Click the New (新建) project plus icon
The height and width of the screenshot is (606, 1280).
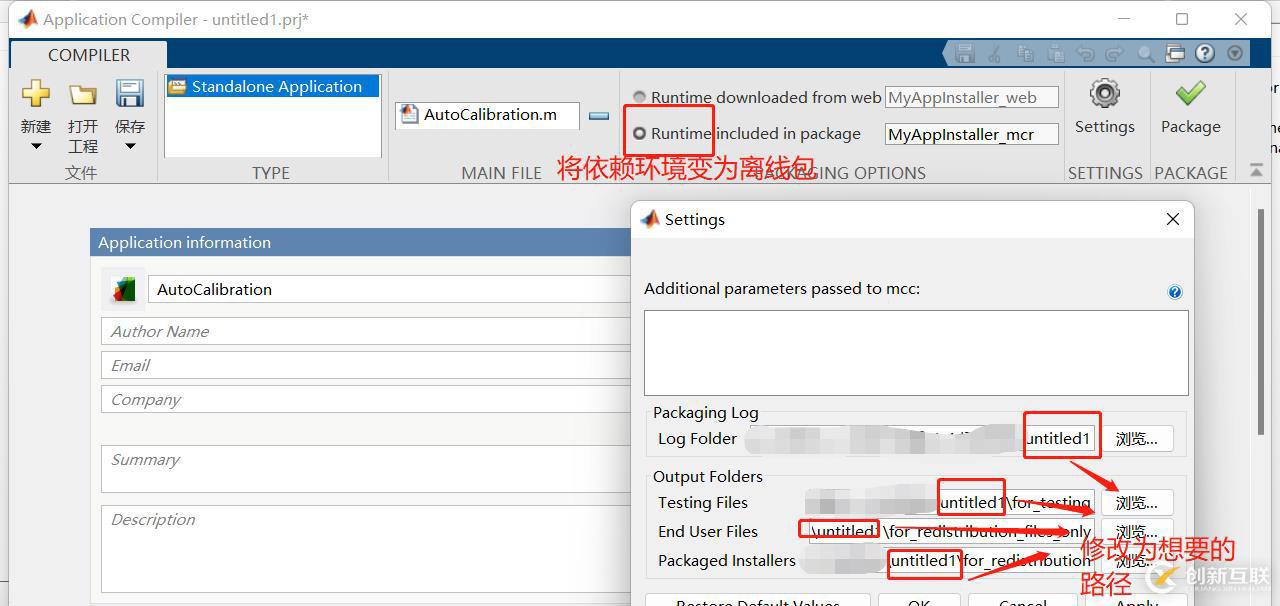point(36,95)
